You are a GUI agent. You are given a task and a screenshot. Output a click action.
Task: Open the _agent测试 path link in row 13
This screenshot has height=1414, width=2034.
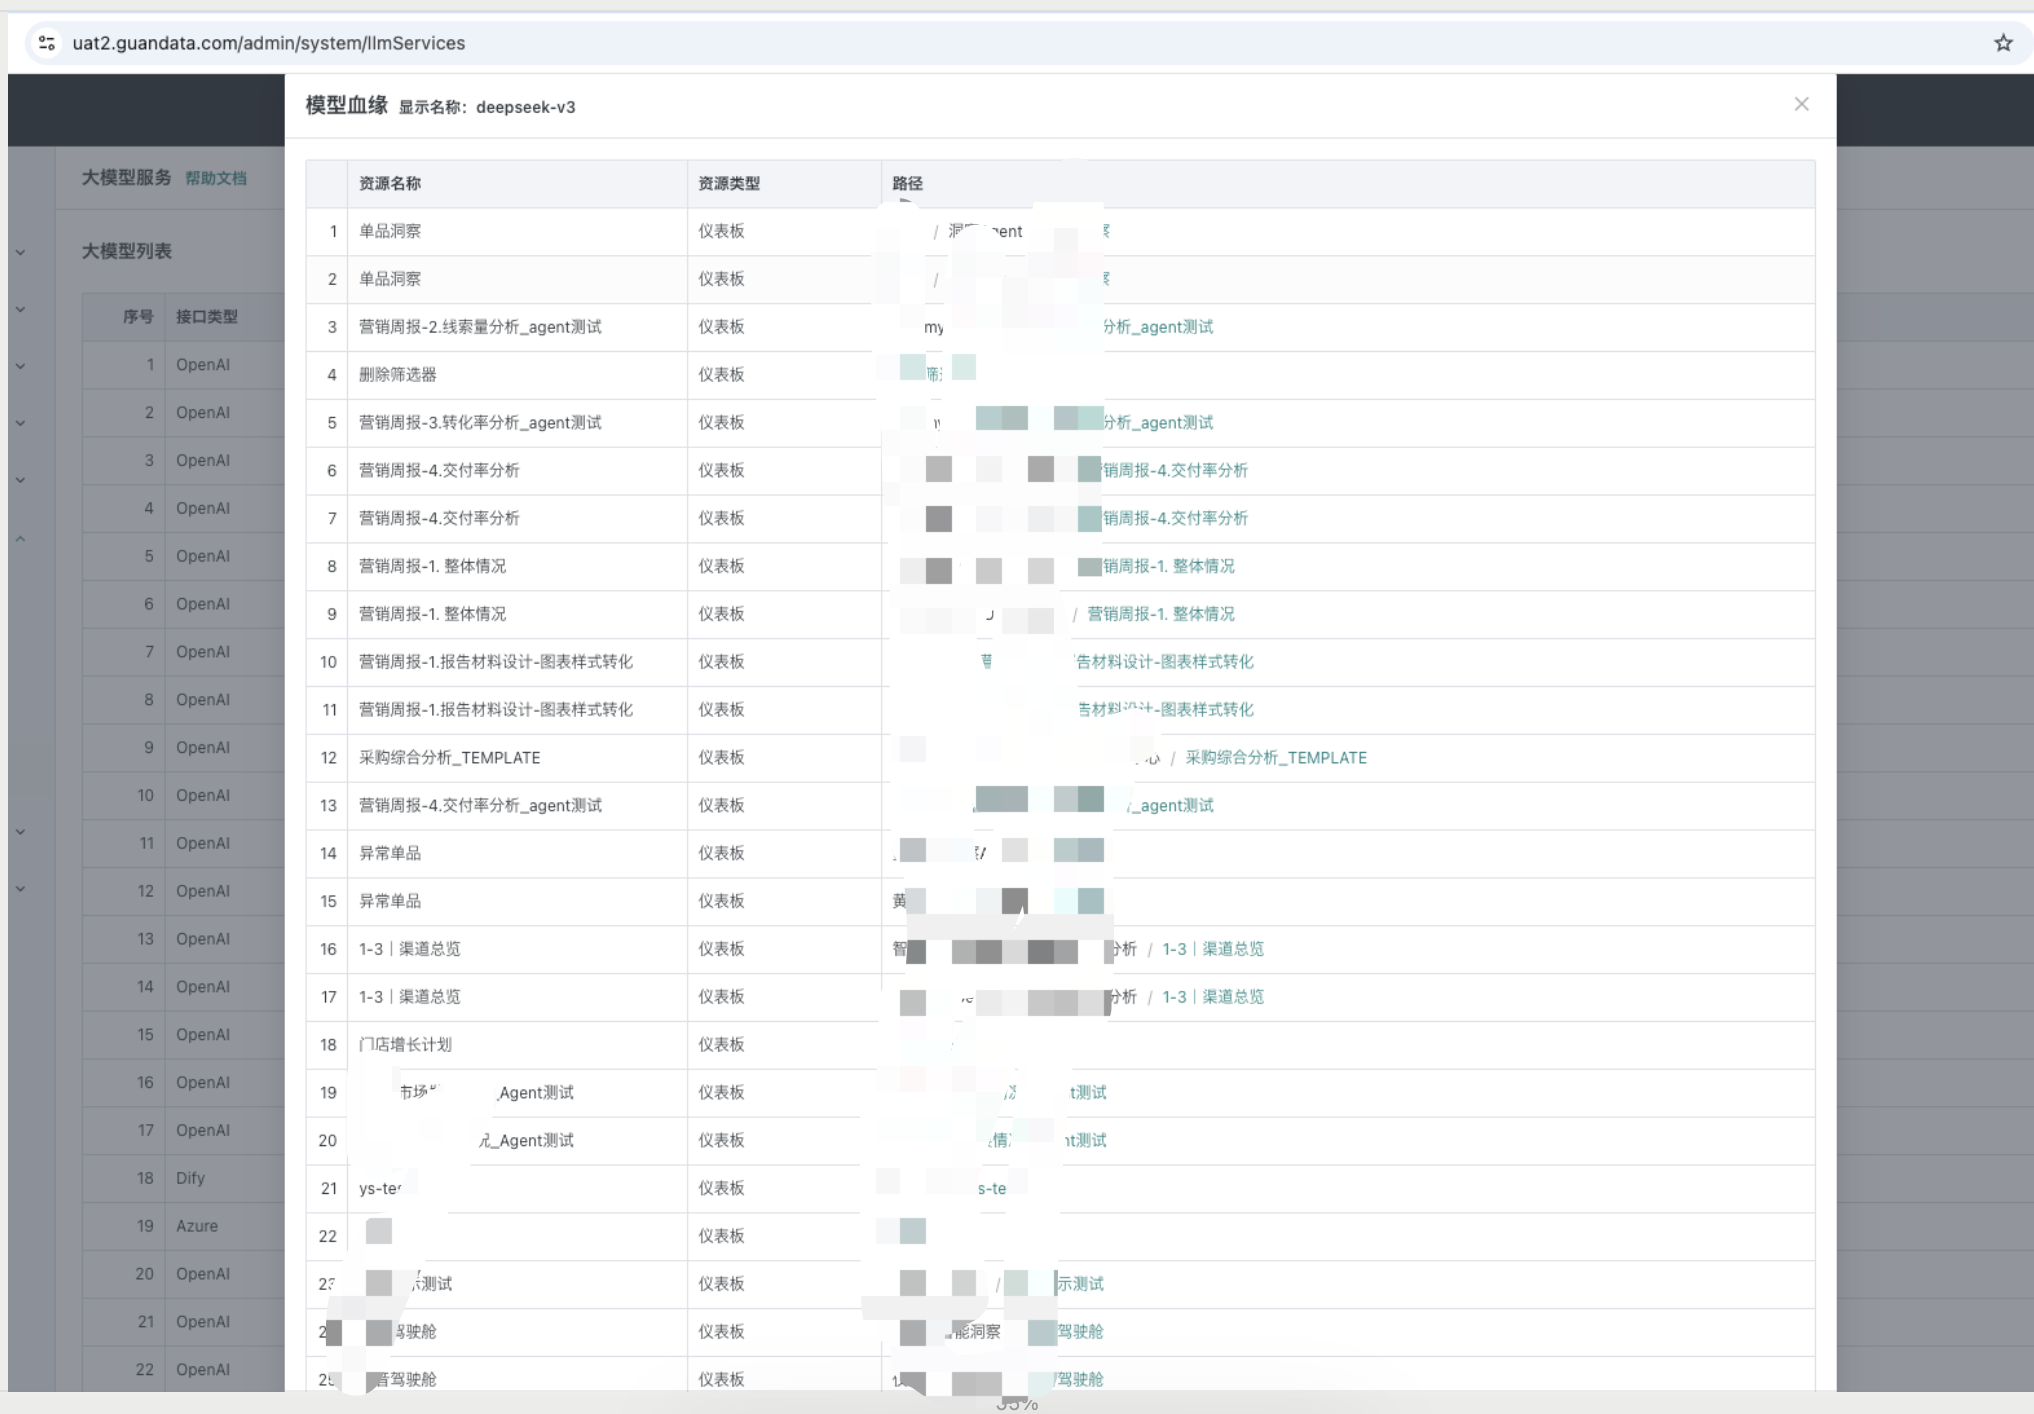[1171, 806]
